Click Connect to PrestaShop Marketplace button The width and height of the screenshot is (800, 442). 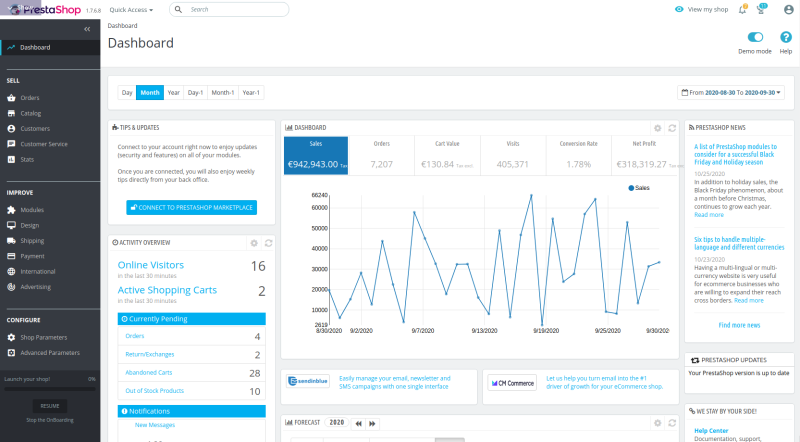191,208
